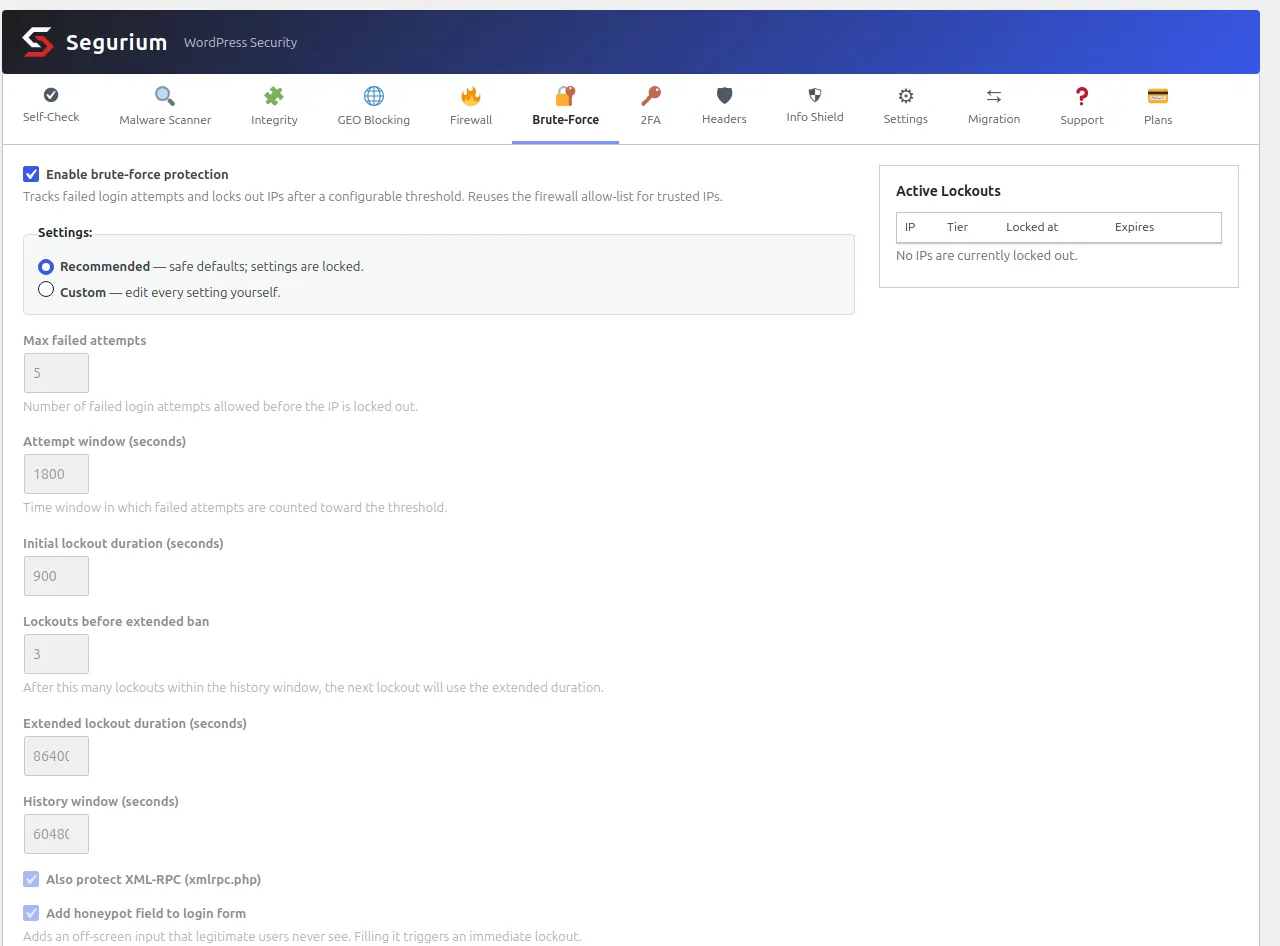Open Info Shield icon
This screenshot has width=1280, height=946.
point(815,95)
